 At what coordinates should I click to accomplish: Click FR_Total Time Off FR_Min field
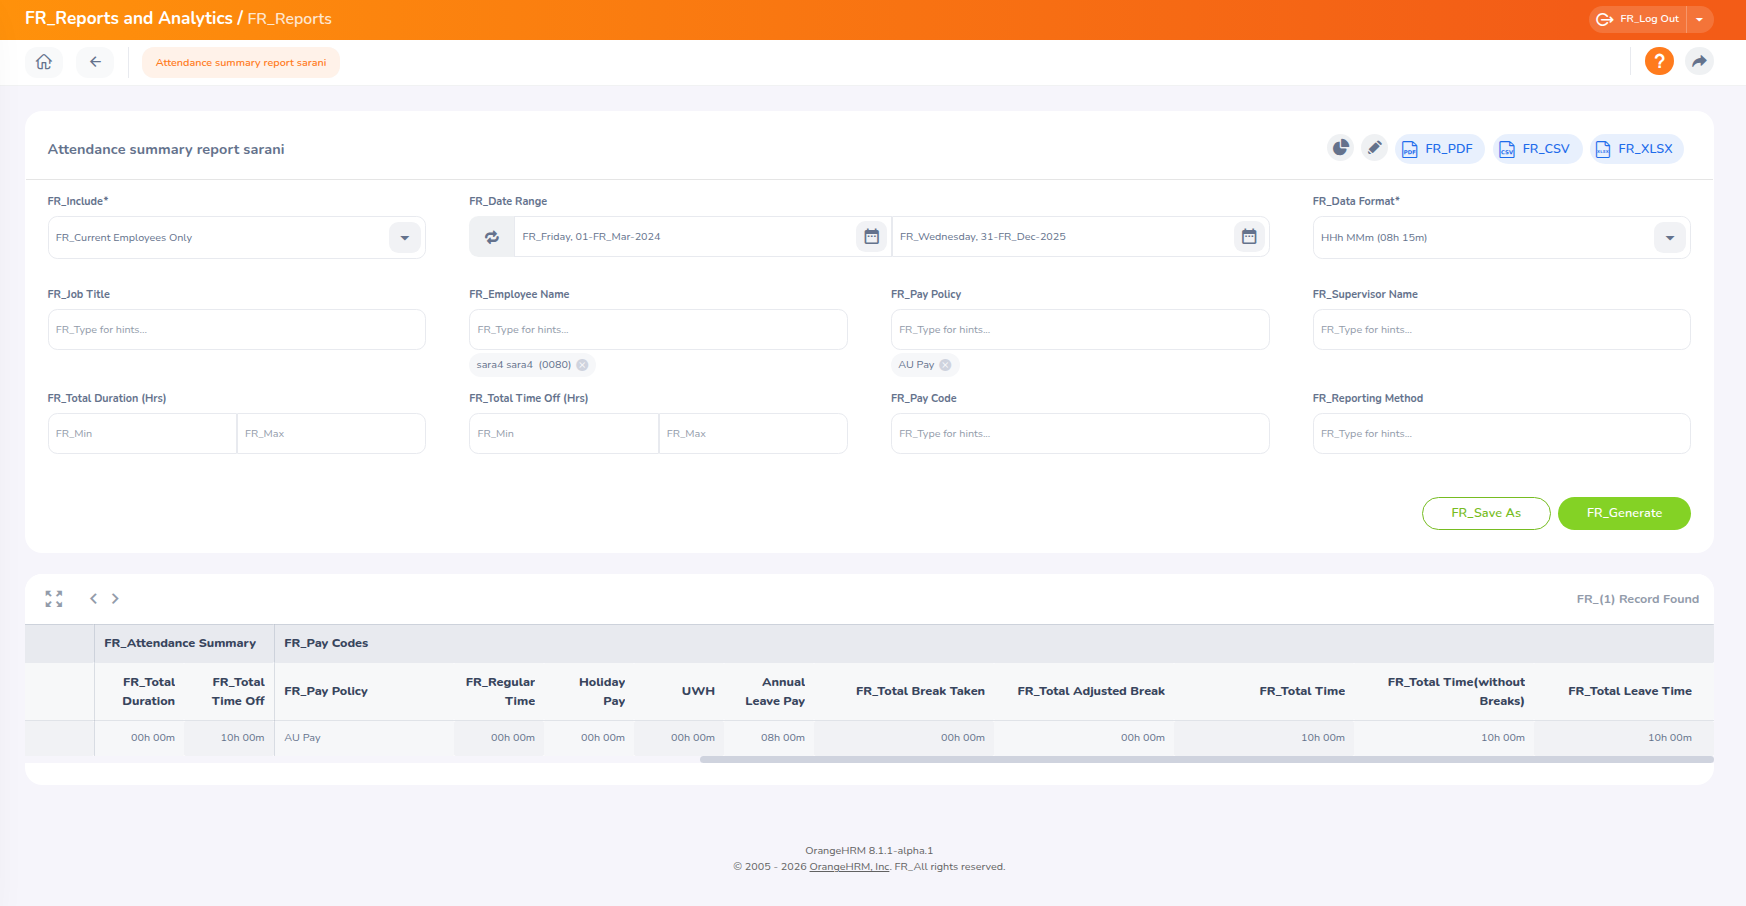564,434
